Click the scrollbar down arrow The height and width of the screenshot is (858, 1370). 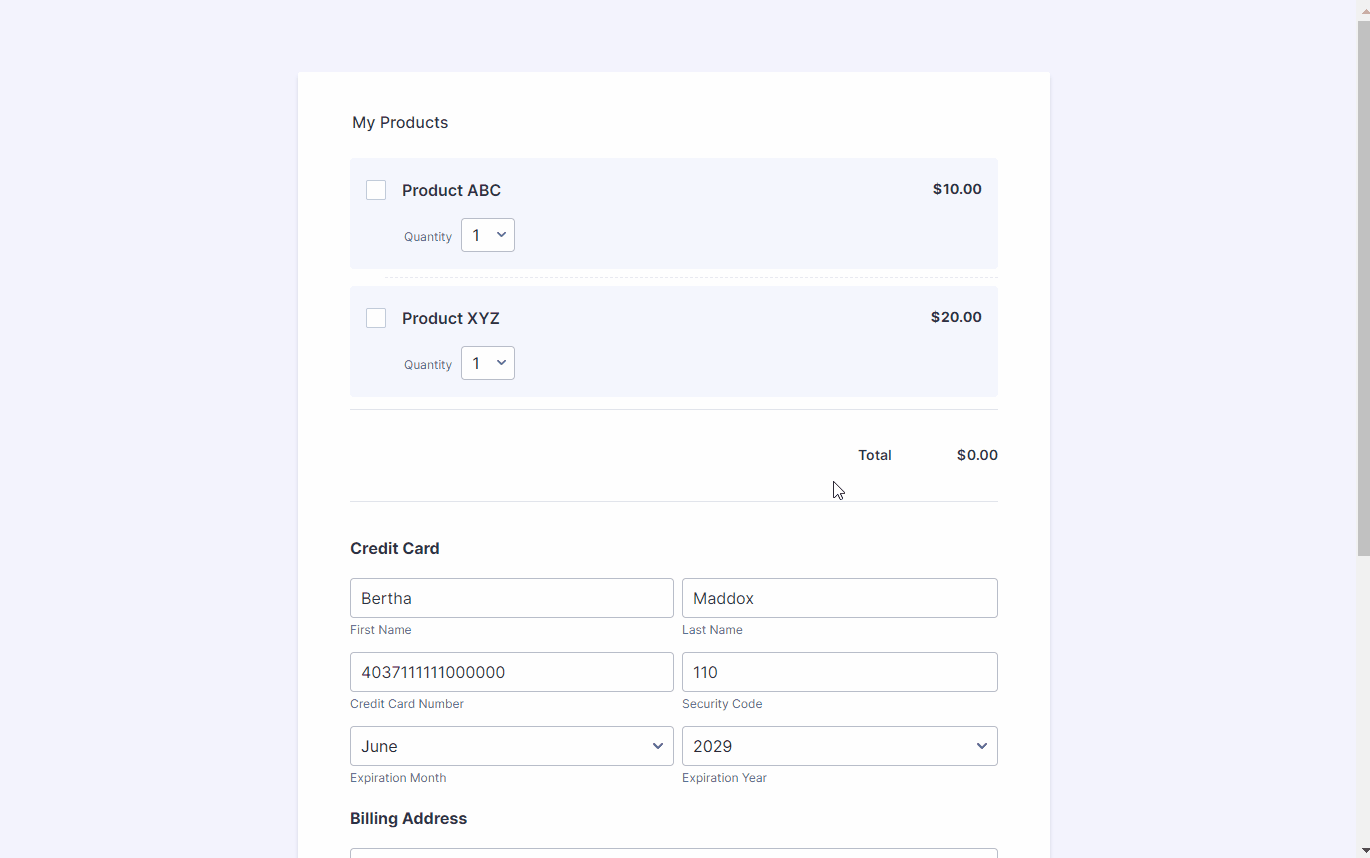point(1363,851)
